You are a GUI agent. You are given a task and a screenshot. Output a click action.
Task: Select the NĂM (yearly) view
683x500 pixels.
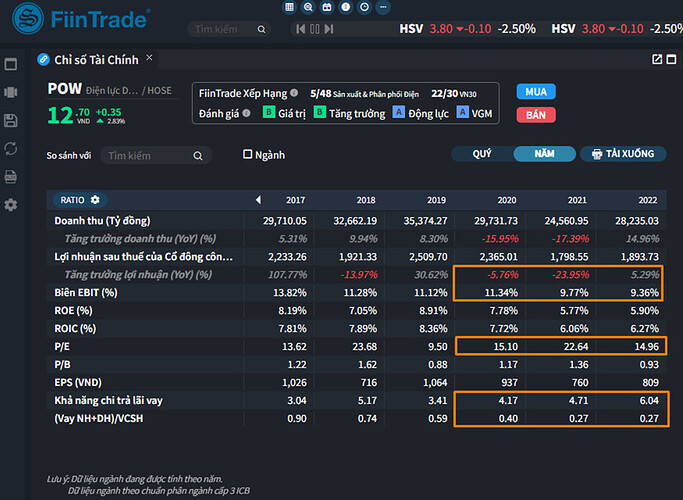pyautogui.click(x=544, y=154)
